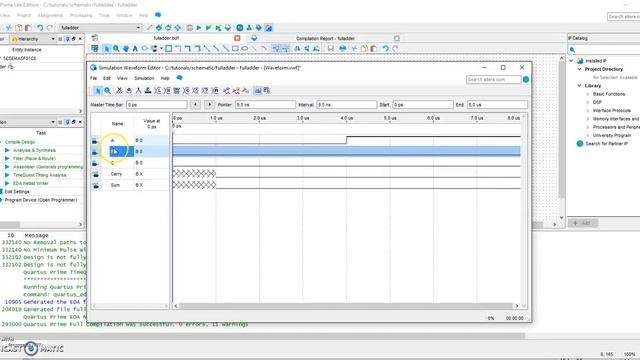640x360 pixels.
Task: Close the fulladder.bdf tab via its orange icon
Action: click(237, 38)
